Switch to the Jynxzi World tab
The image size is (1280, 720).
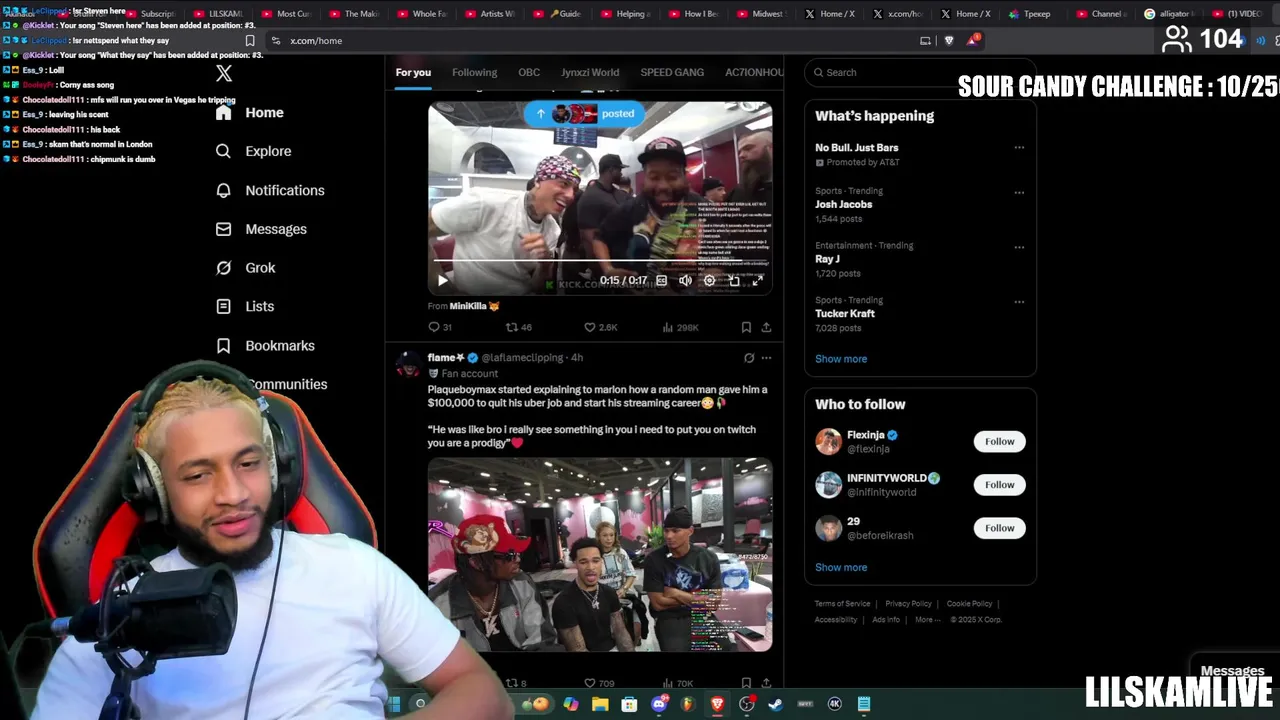[x=590, y=72]
